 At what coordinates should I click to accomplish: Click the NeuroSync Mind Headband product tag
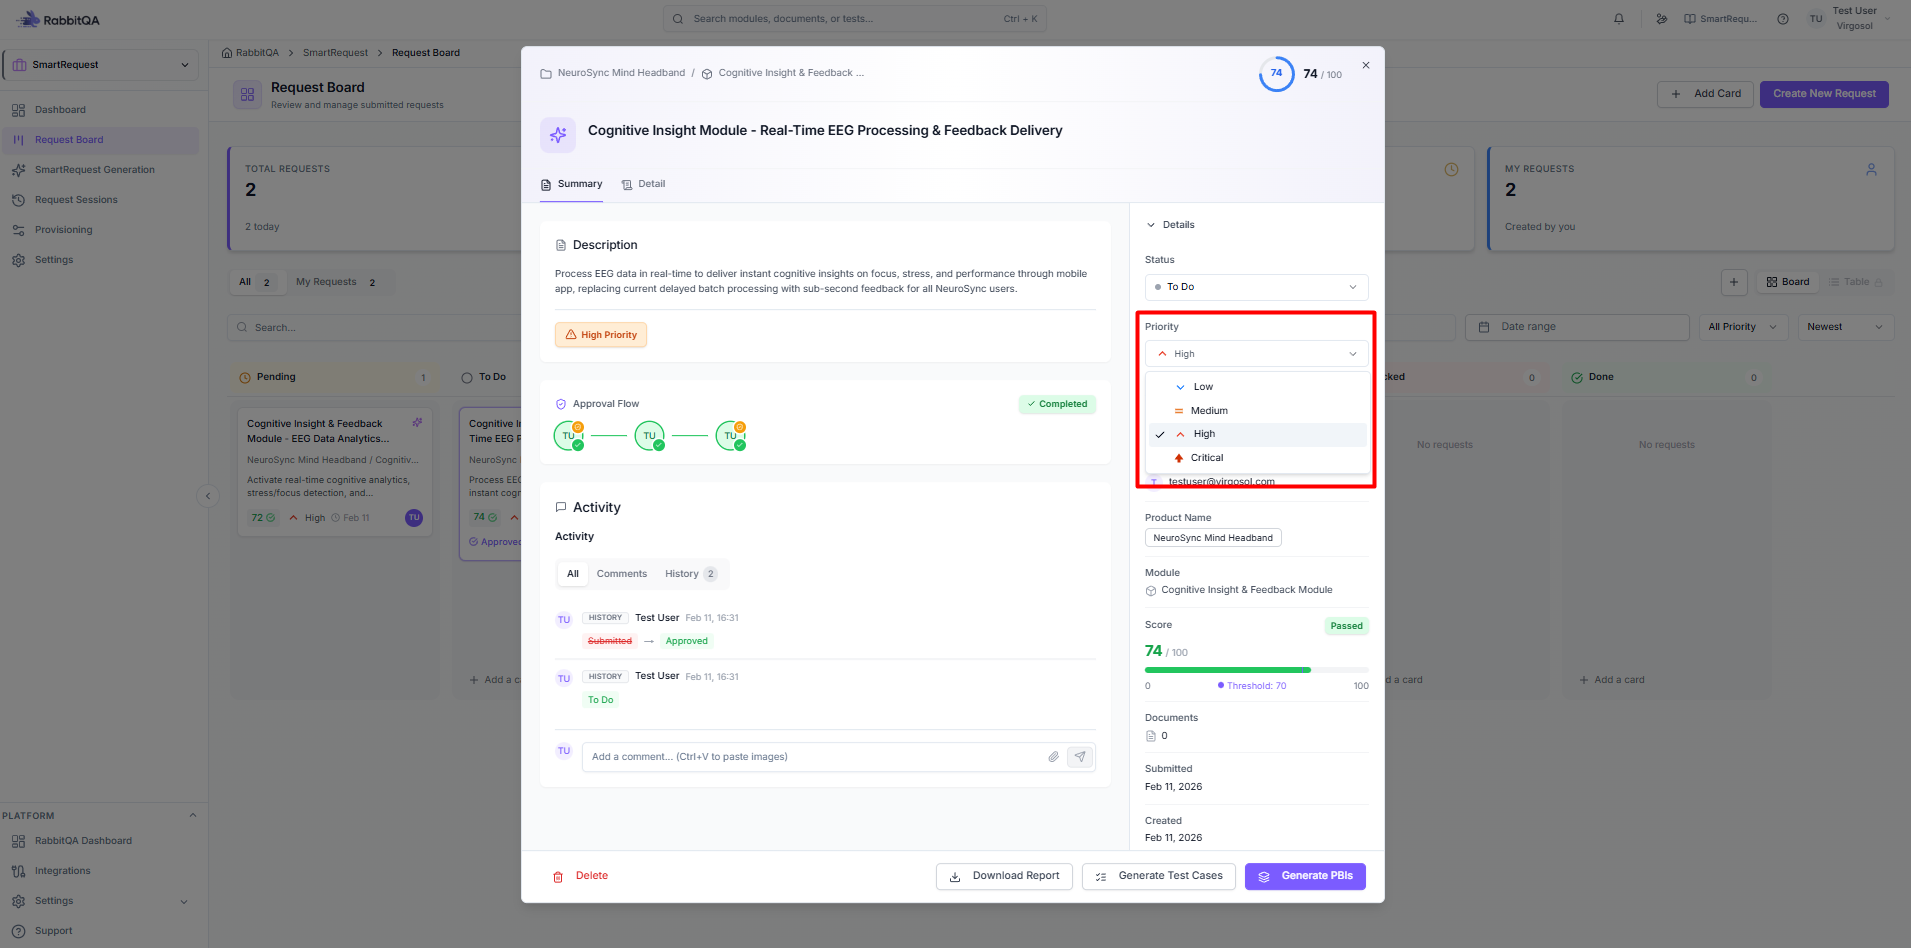[1213, 538]
